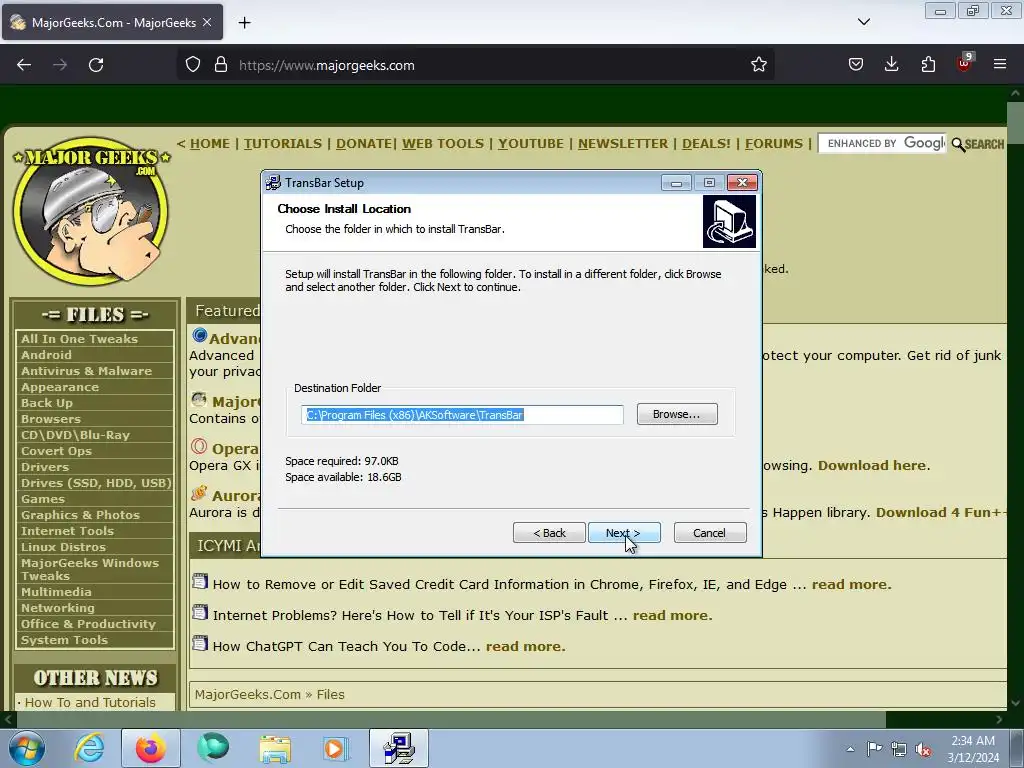This screenshot has width=1024, height=768.
Task: Click Back in TransBar Setup
Action: point(549,533)
